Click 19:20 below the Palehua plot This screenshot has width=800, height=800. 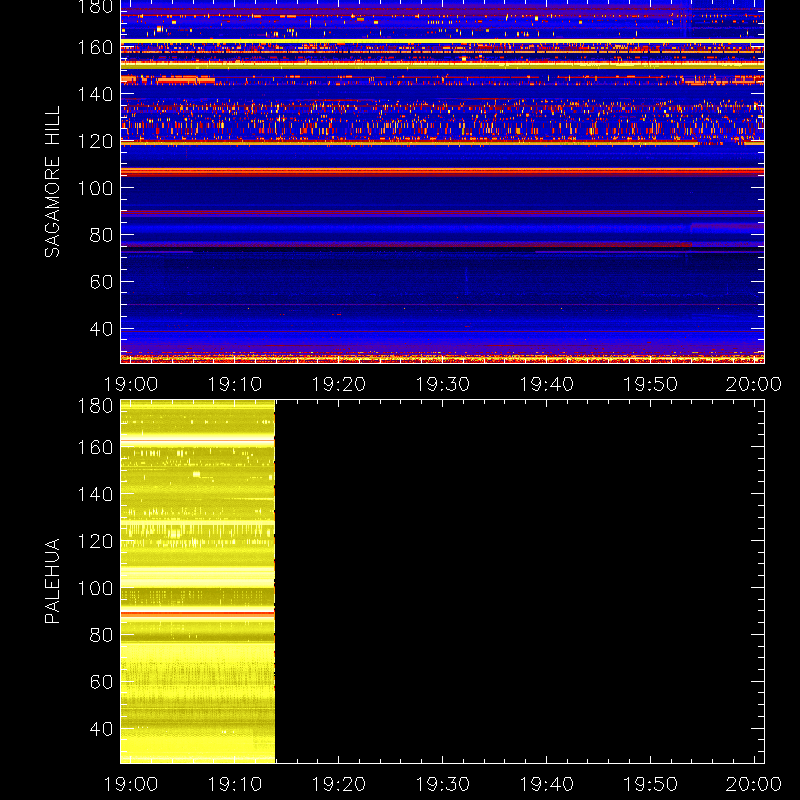(339, 784)
